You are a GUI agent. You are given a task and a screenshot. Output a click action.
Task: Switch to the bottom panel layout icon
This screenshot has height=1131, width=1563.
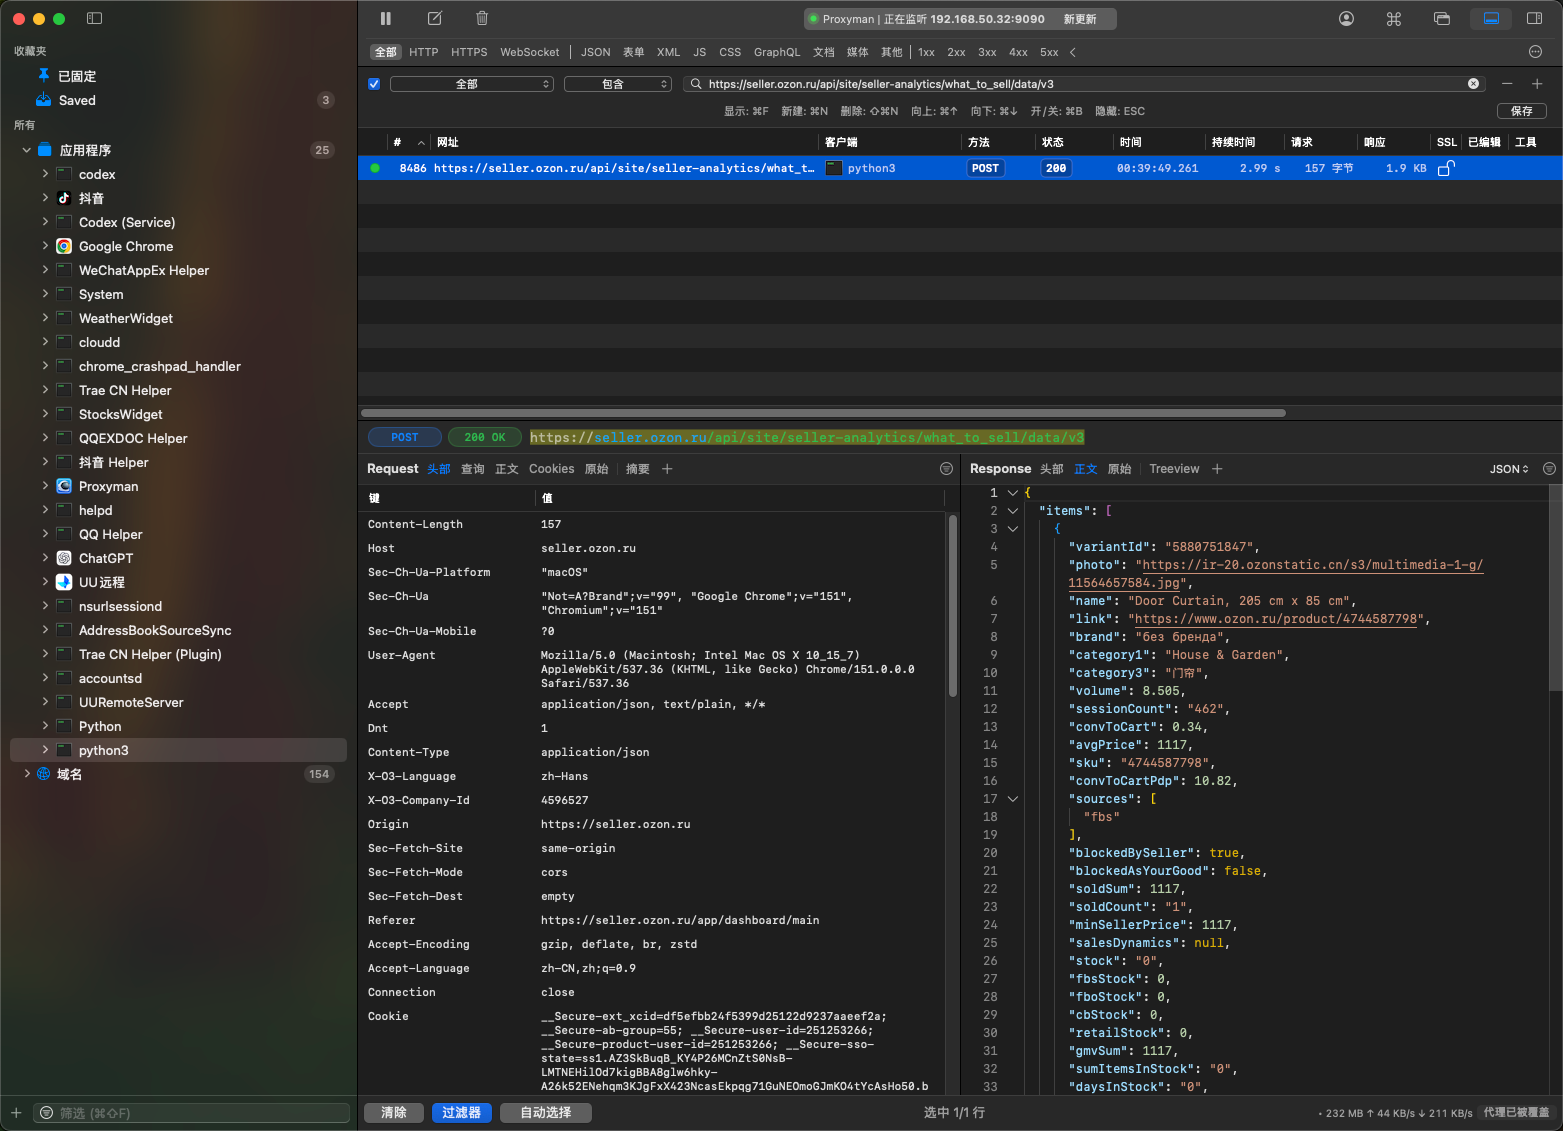click(1491, 18)
